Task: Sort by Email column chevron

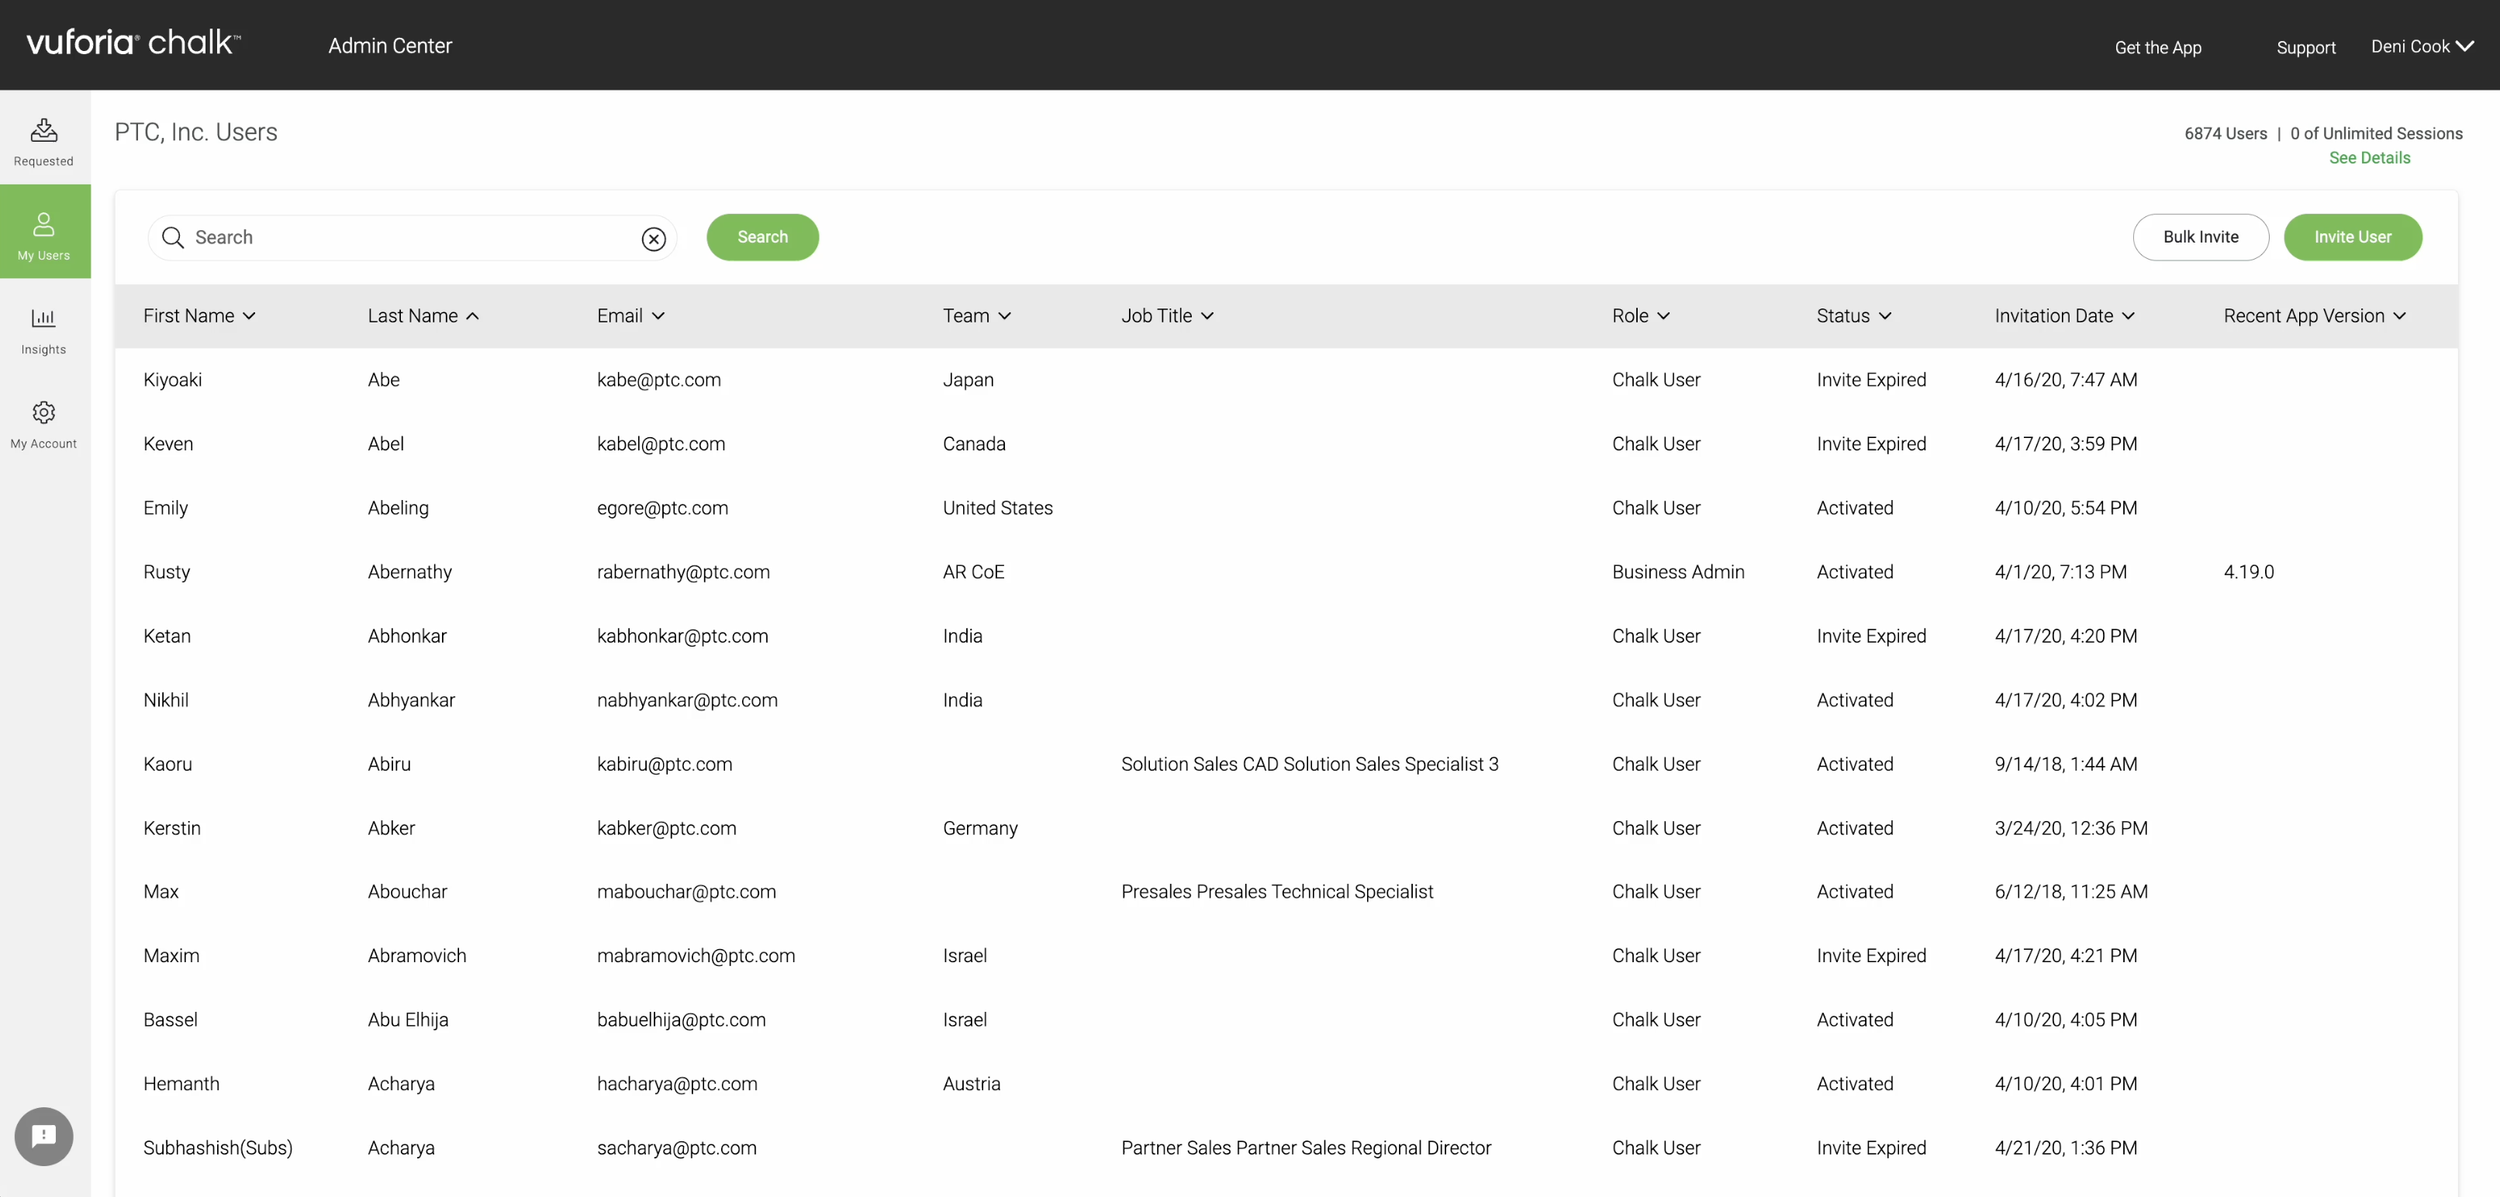Action: click(658, 316)
